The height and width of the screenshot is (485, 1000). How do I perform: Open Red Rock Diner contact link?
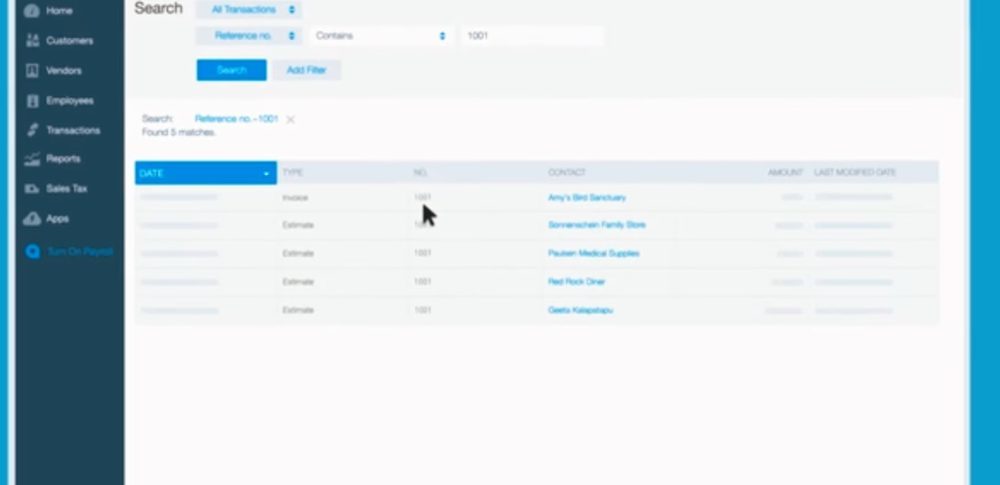click(577, 282)
